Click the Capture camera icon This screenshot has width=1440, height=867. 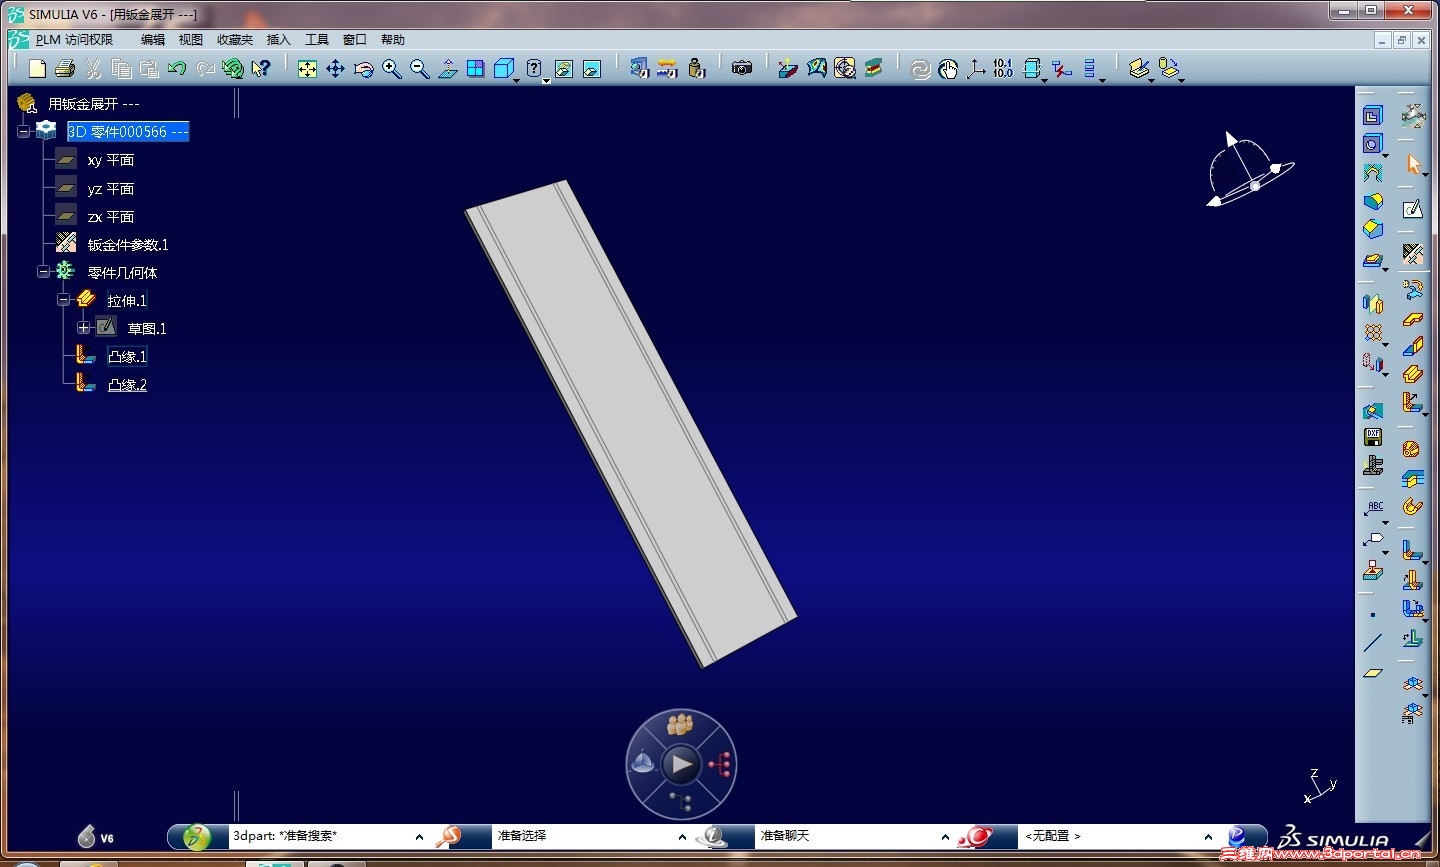[x=741, y=68]
